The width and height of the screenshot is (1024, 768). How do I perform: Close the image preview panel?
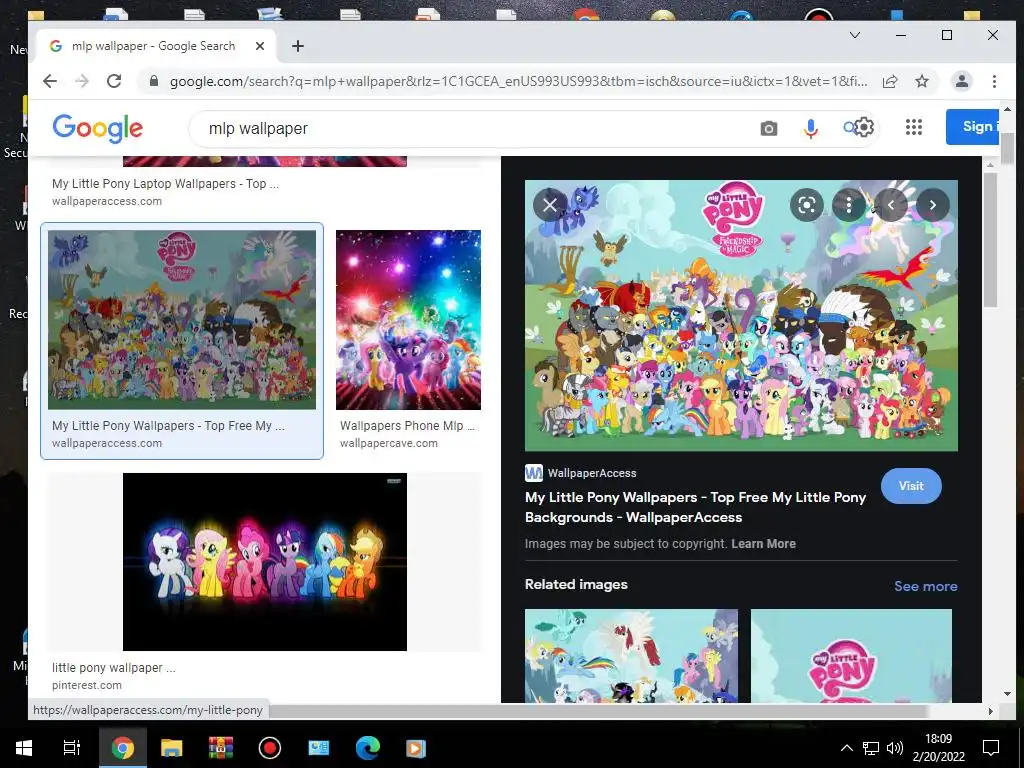(550, 205)
